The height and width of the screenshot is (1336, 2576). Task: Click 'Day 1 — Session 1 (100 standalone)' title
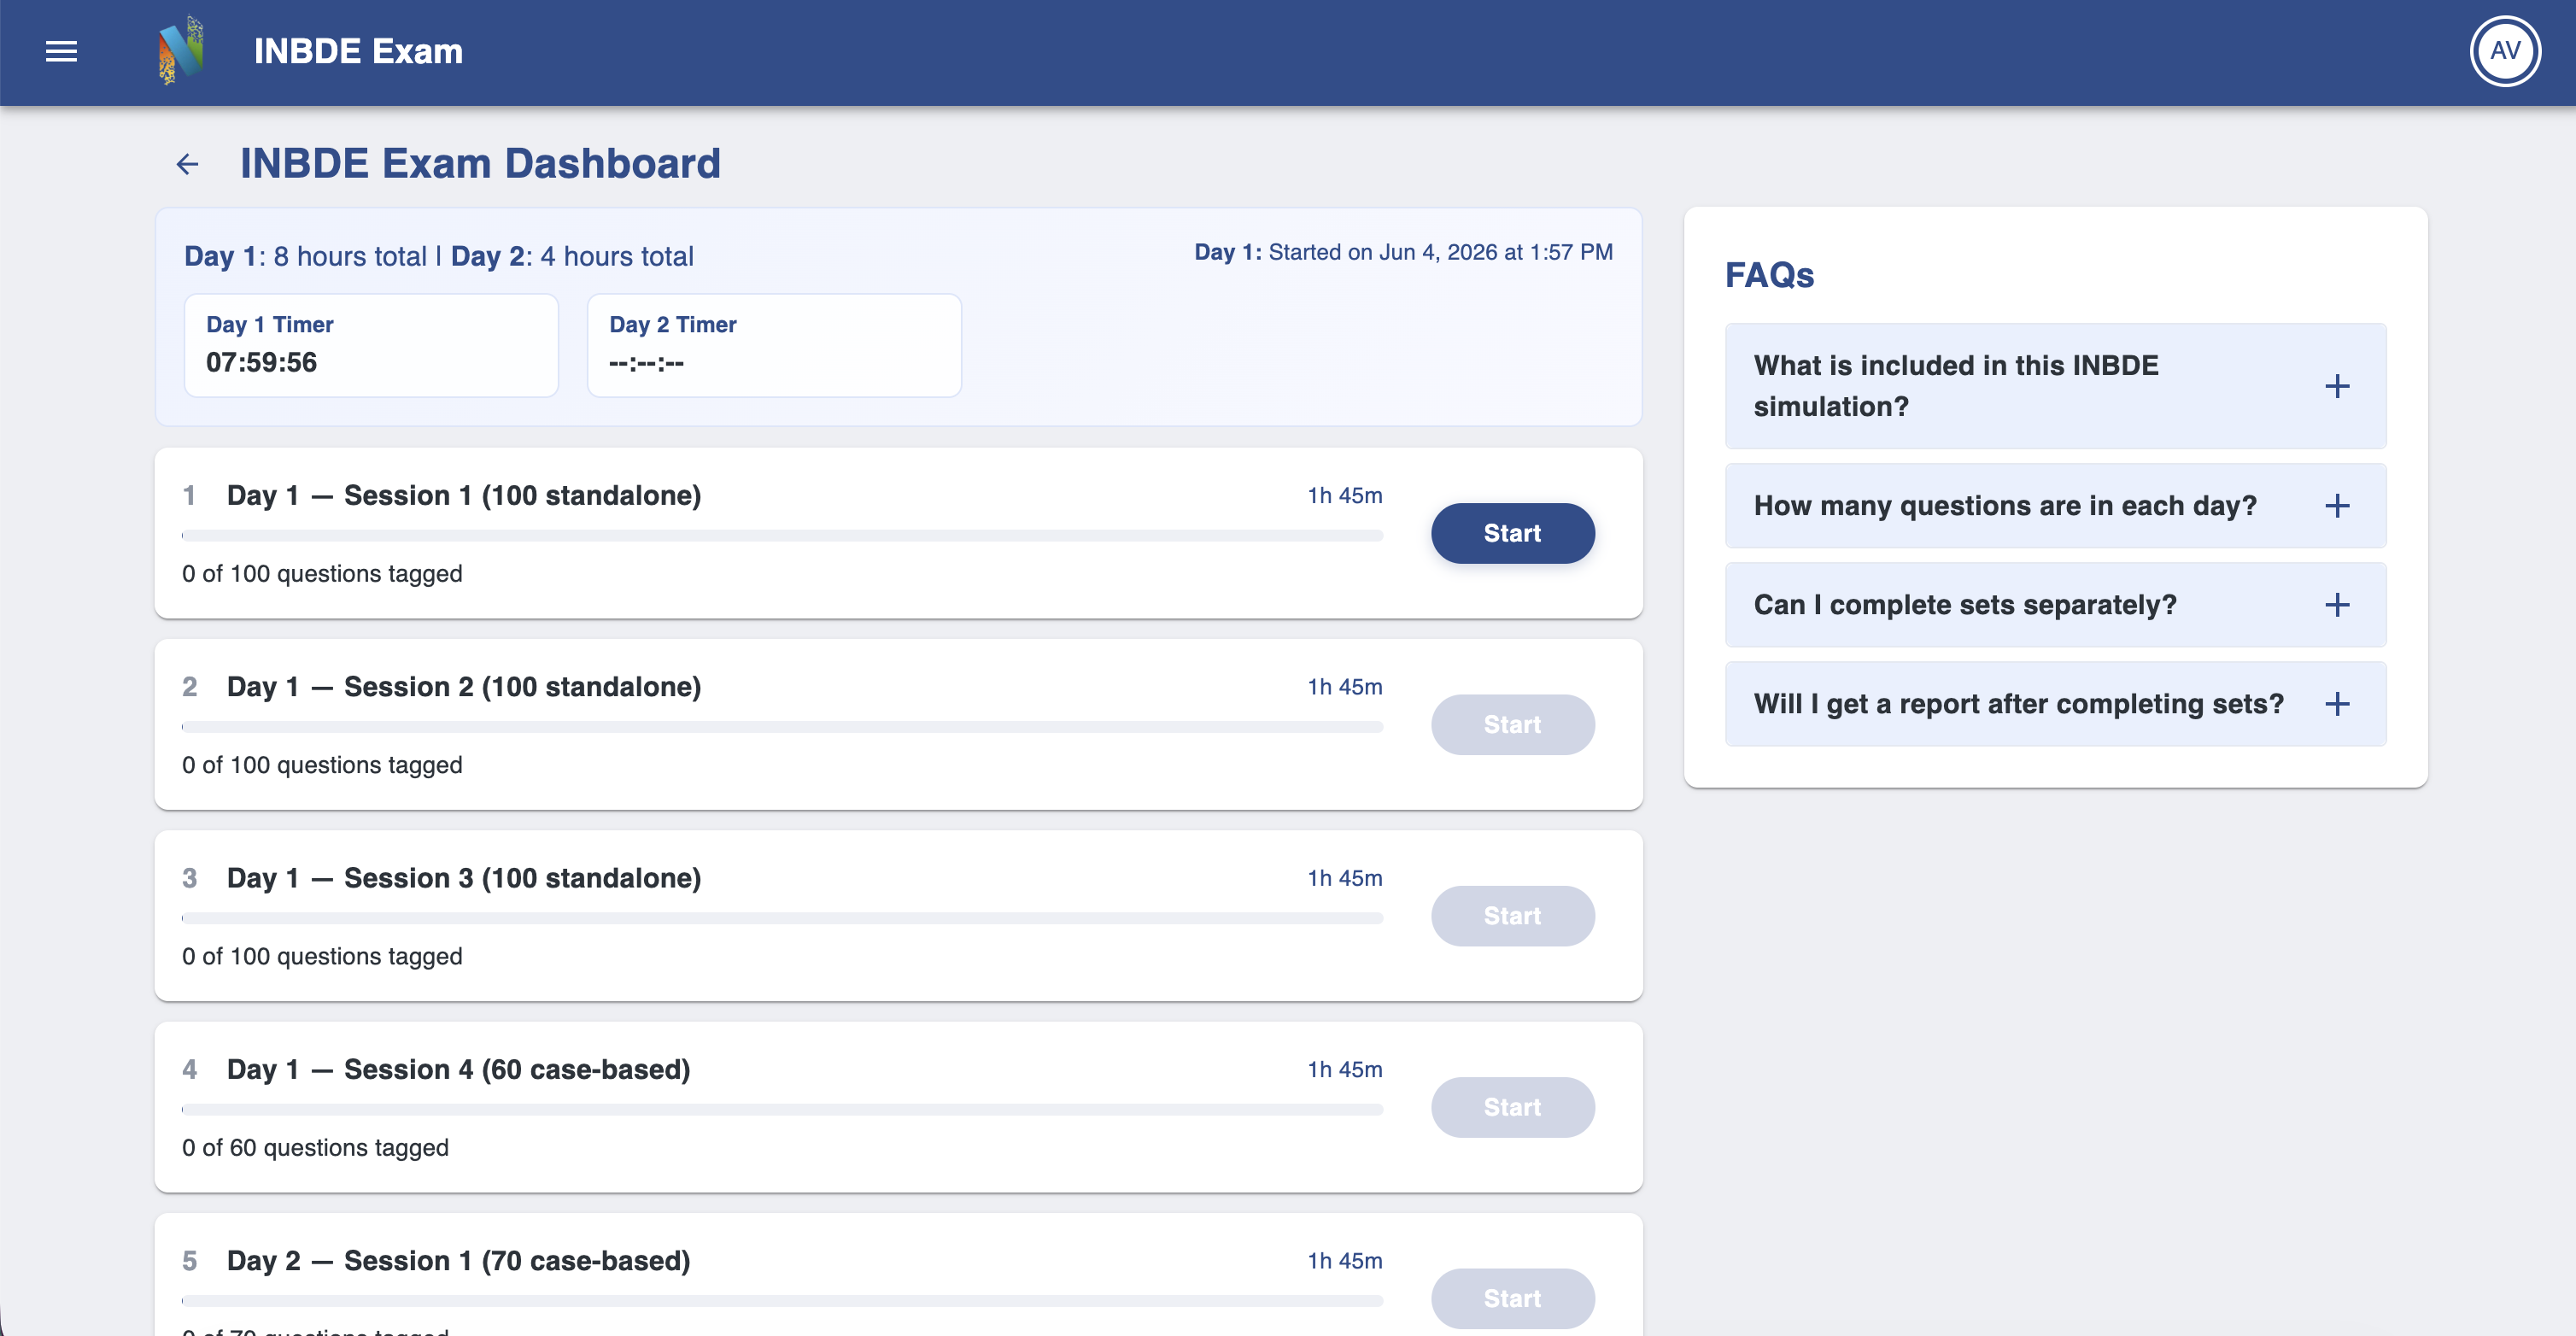(x=464, y=495)
